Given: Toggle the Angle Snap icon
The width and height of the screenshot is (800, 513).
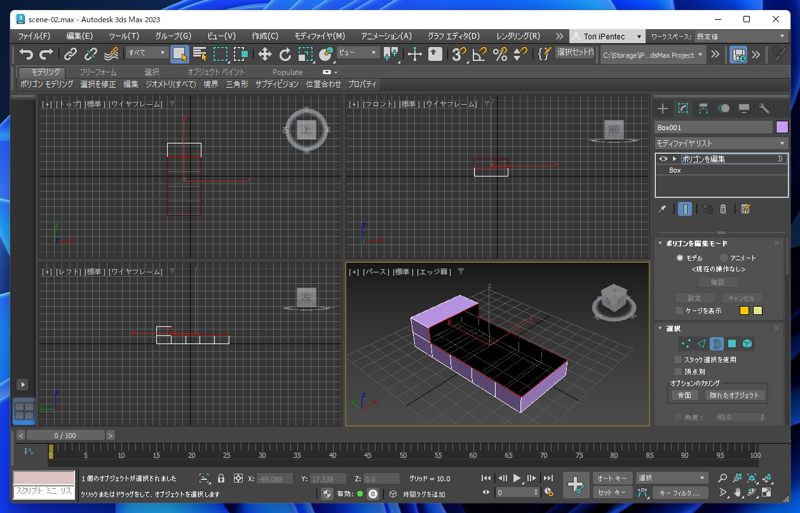Looking at the screenshot, I should [479, 54].
